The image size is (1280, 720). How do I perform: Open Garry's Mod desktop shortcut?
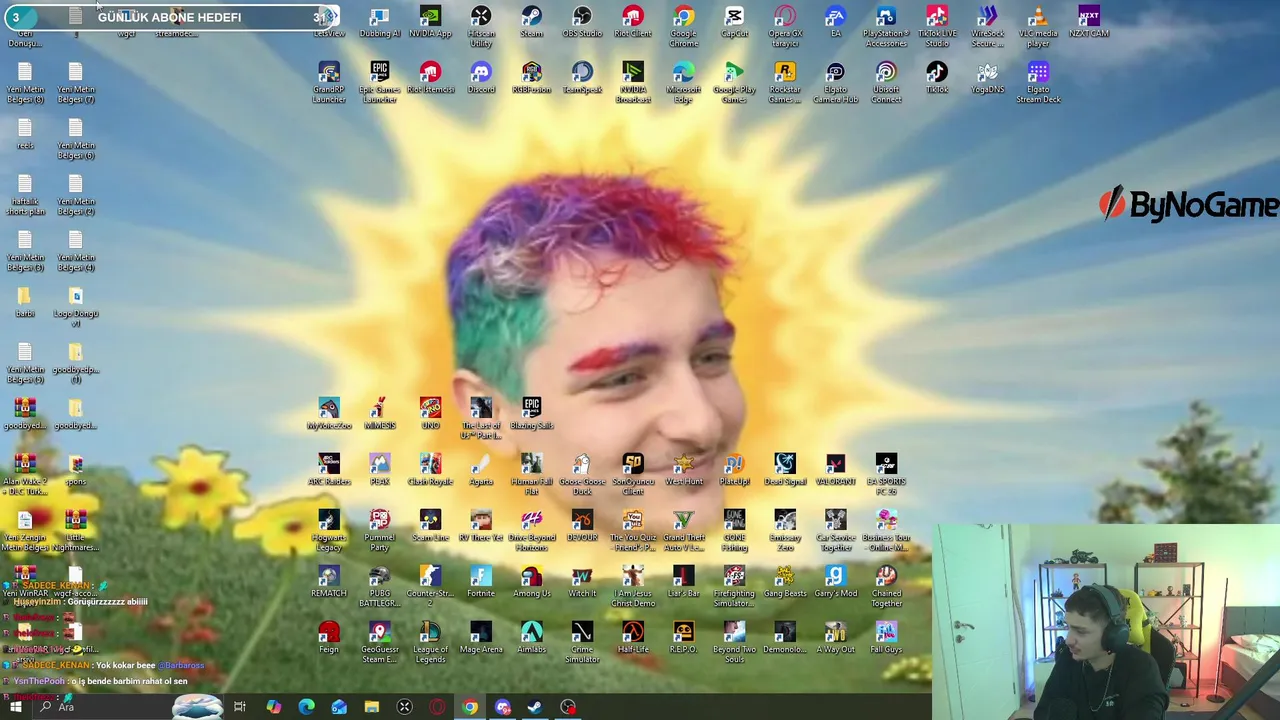(x=835, y=582)
